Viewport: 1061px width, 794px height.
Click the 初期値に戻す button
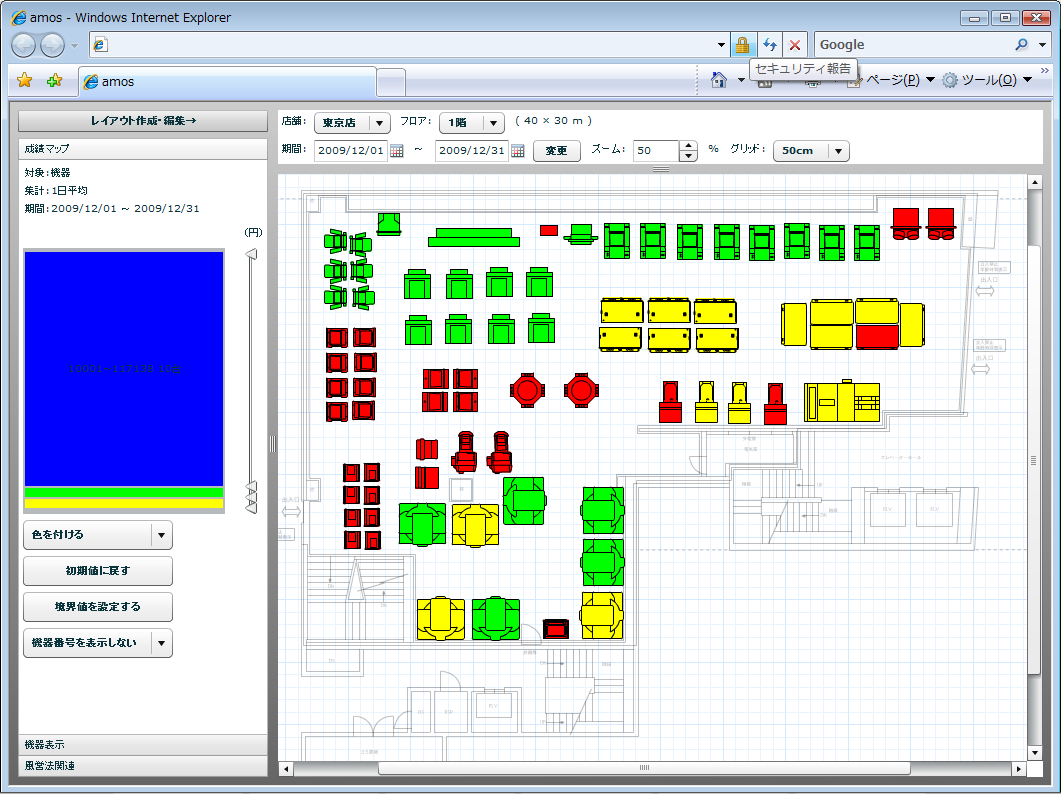pyautogui.click(x=98, y=571)
